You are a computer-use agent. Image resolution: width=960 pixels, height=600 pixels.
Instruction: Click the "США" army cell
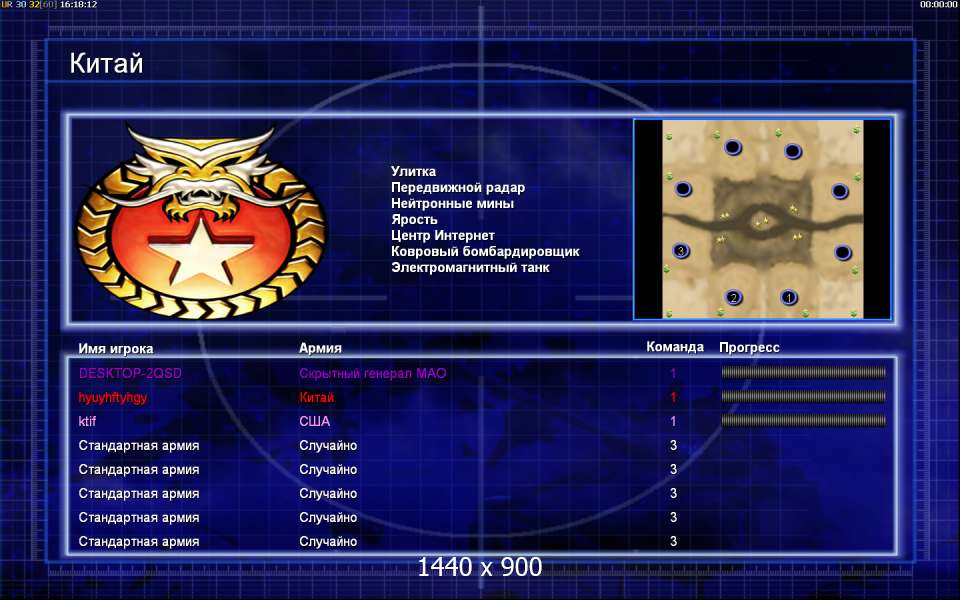[x=315, y=421]
